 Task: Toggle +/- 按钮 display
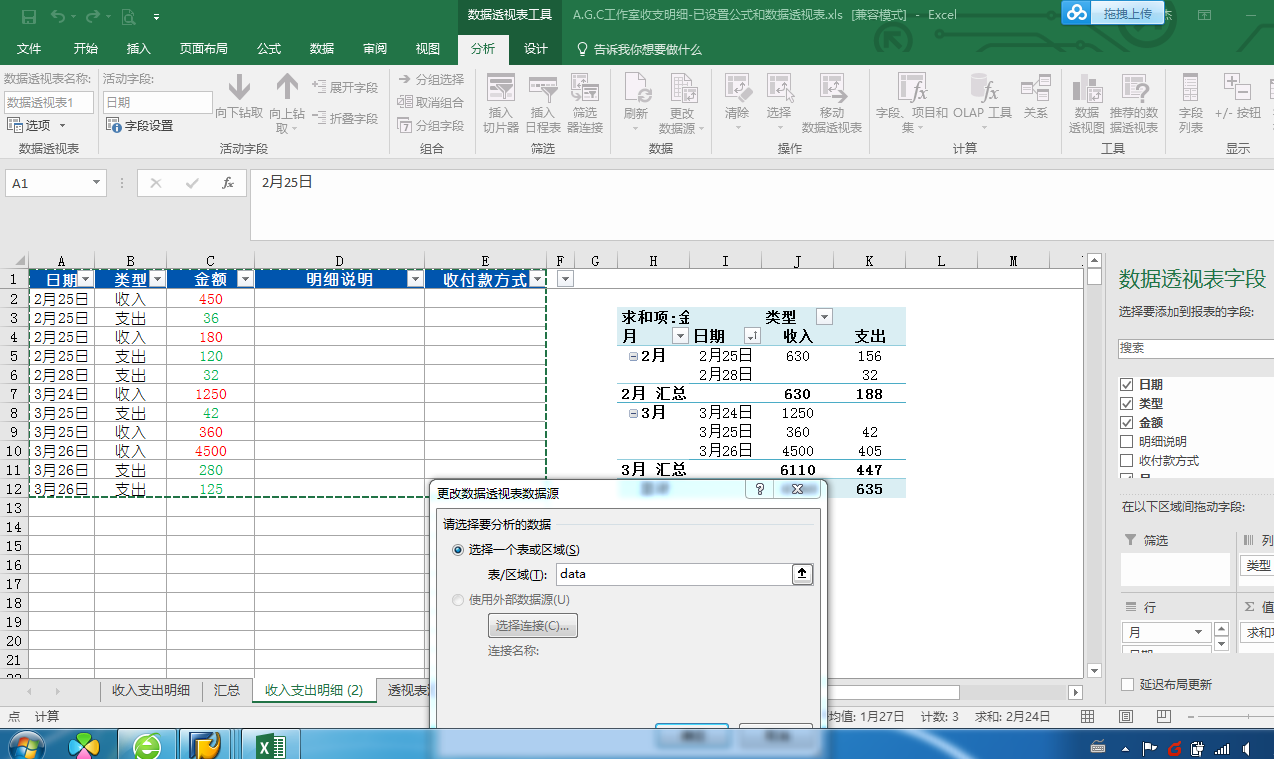pos(1238,97)
